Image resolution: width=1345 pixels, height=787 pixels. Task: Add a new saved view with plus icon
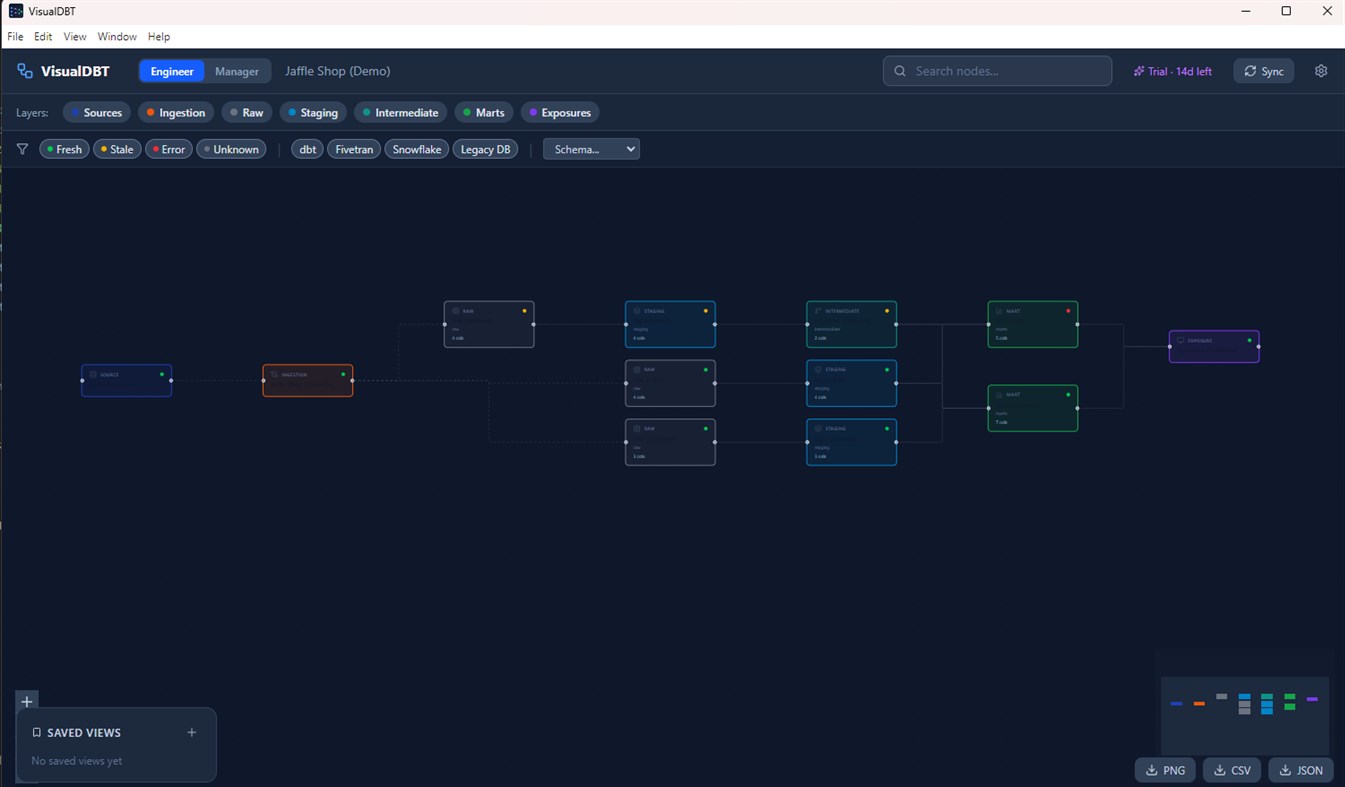[192, 732]
